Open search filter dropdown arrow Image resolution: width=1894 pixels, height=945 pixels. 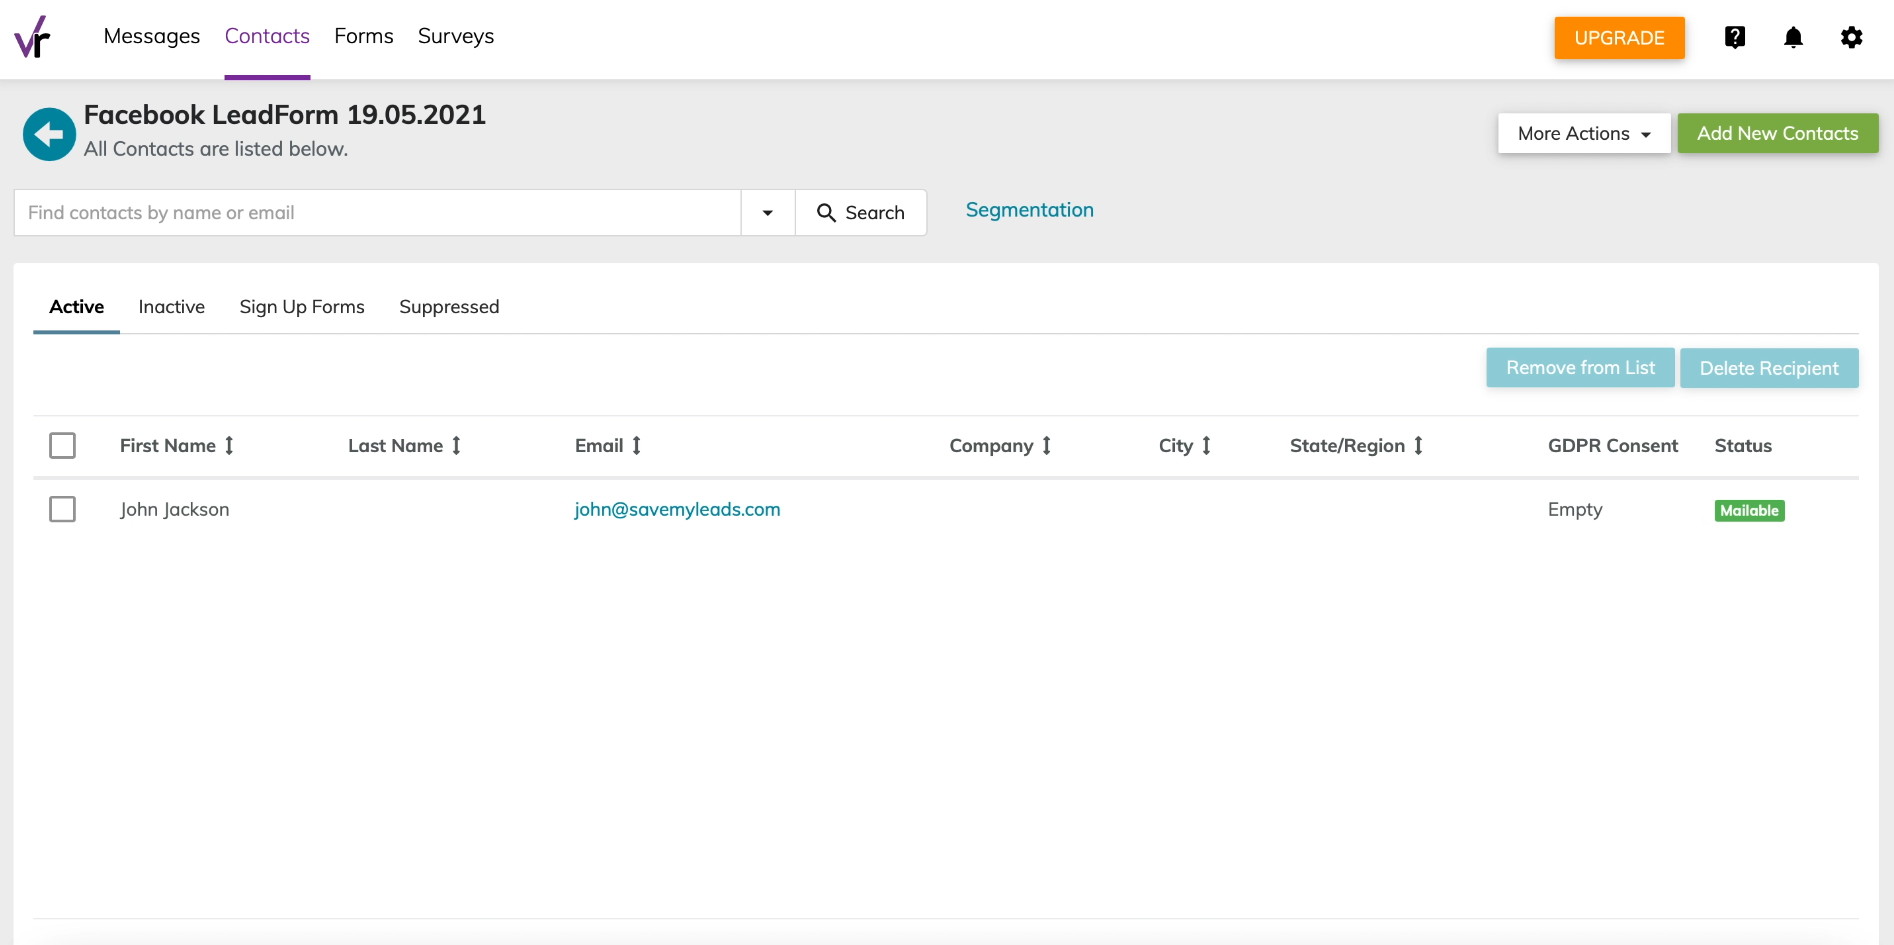pos(767,213)
